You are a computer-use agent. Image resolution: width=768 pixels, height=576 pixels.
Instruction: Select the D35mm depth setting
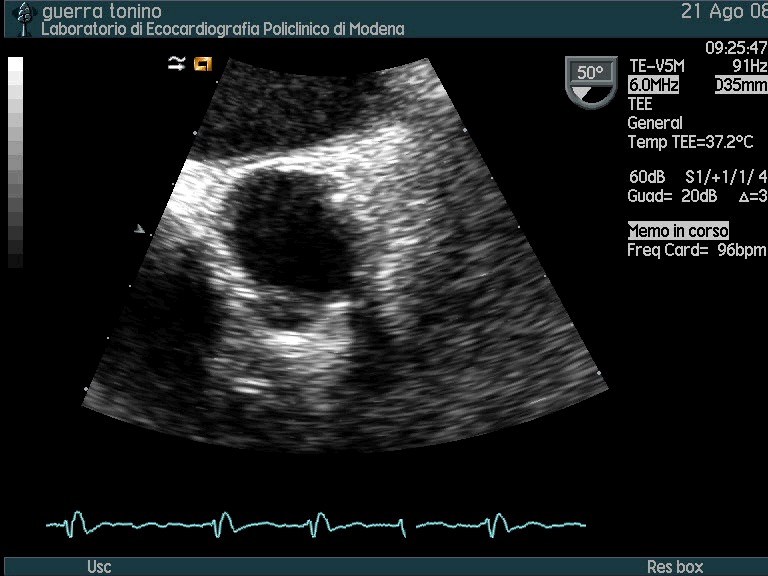(740, 86)
